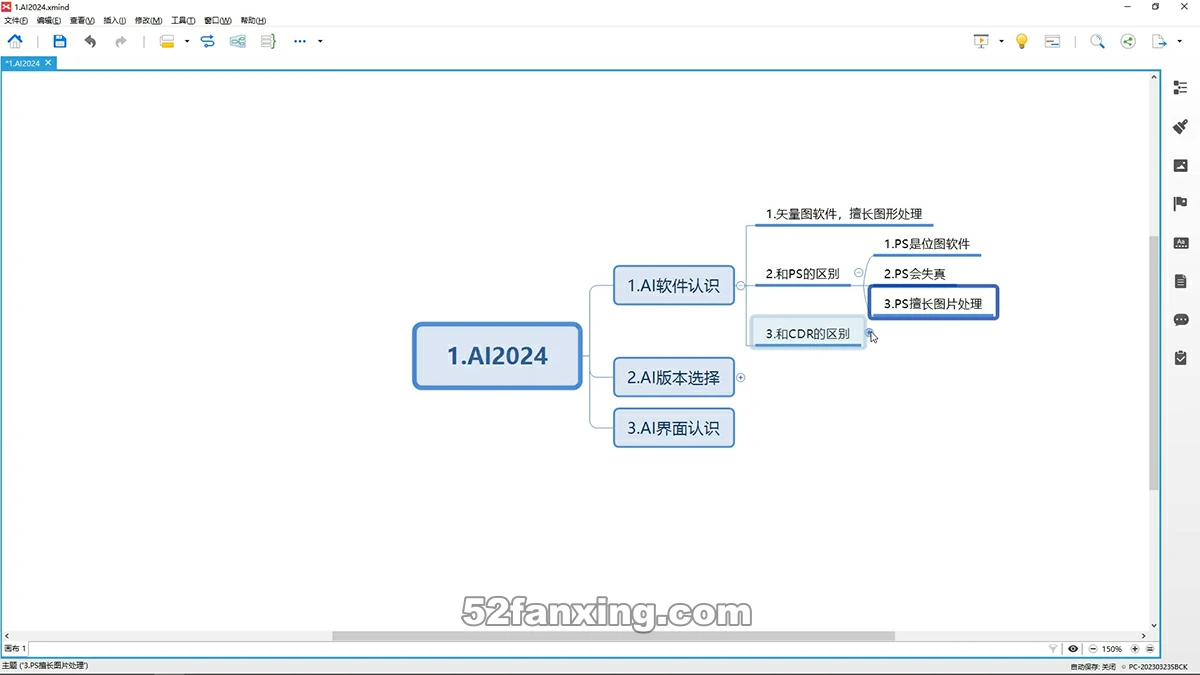Viewport: 1200px width, 675px height.
Task: Export the map with the export icon
Action: pyautogui.click(x=1159, y=41)
